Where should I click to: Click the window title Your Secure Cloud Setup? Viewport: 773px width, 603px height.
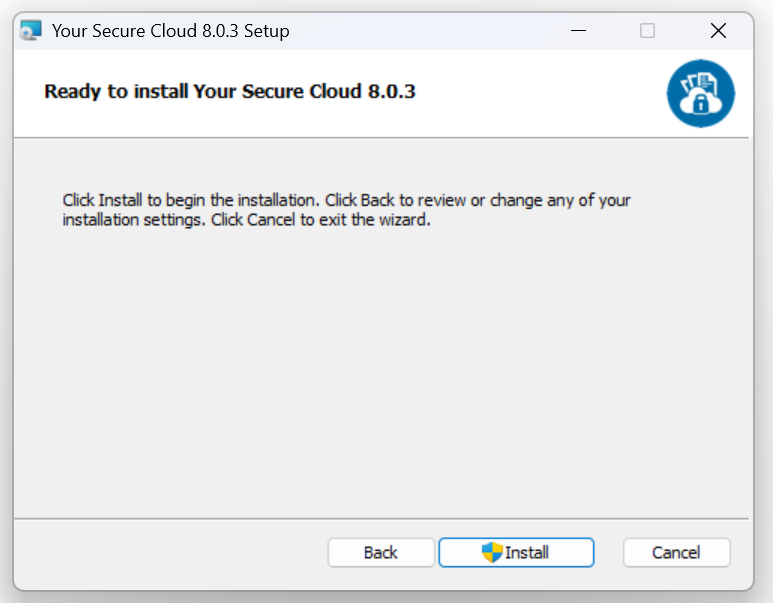(171, 31)
